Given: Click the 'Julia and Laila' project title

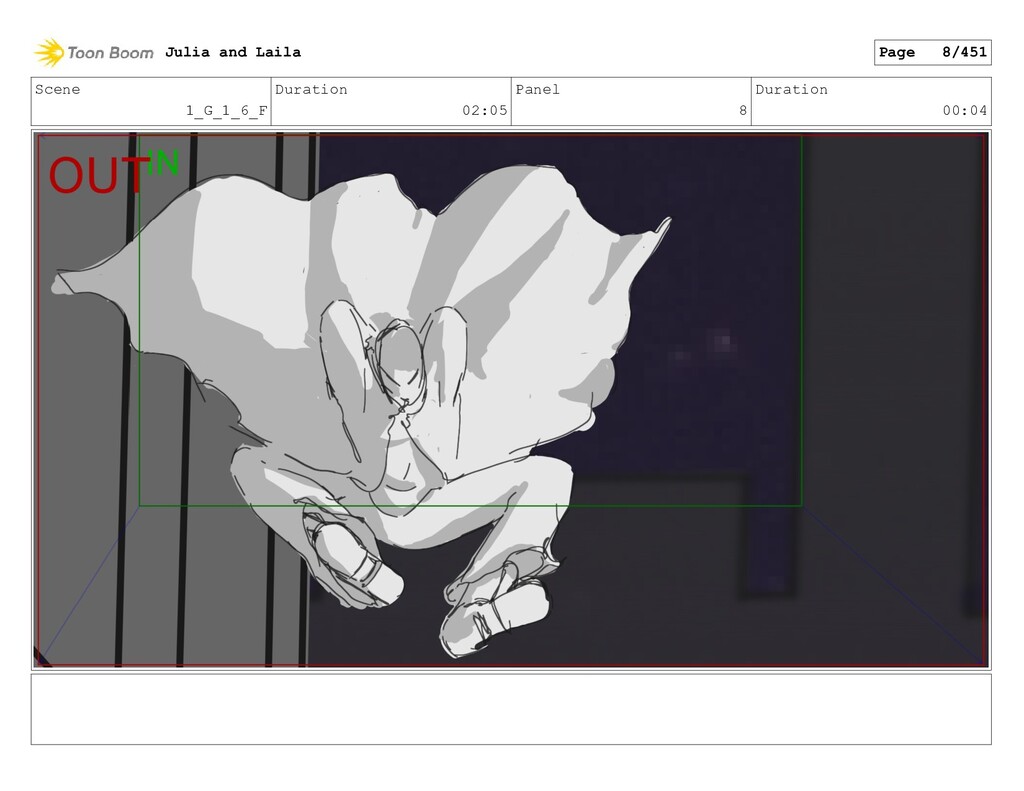Looking at the screenshot, I should (232, 52).
